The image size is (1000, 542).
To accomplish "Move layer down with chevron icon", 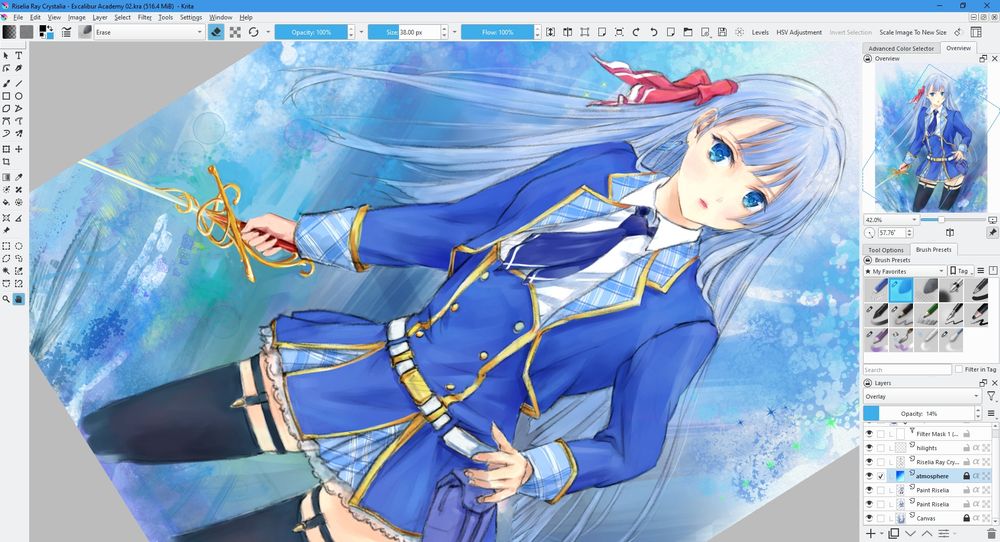I will tap(910, 533).
